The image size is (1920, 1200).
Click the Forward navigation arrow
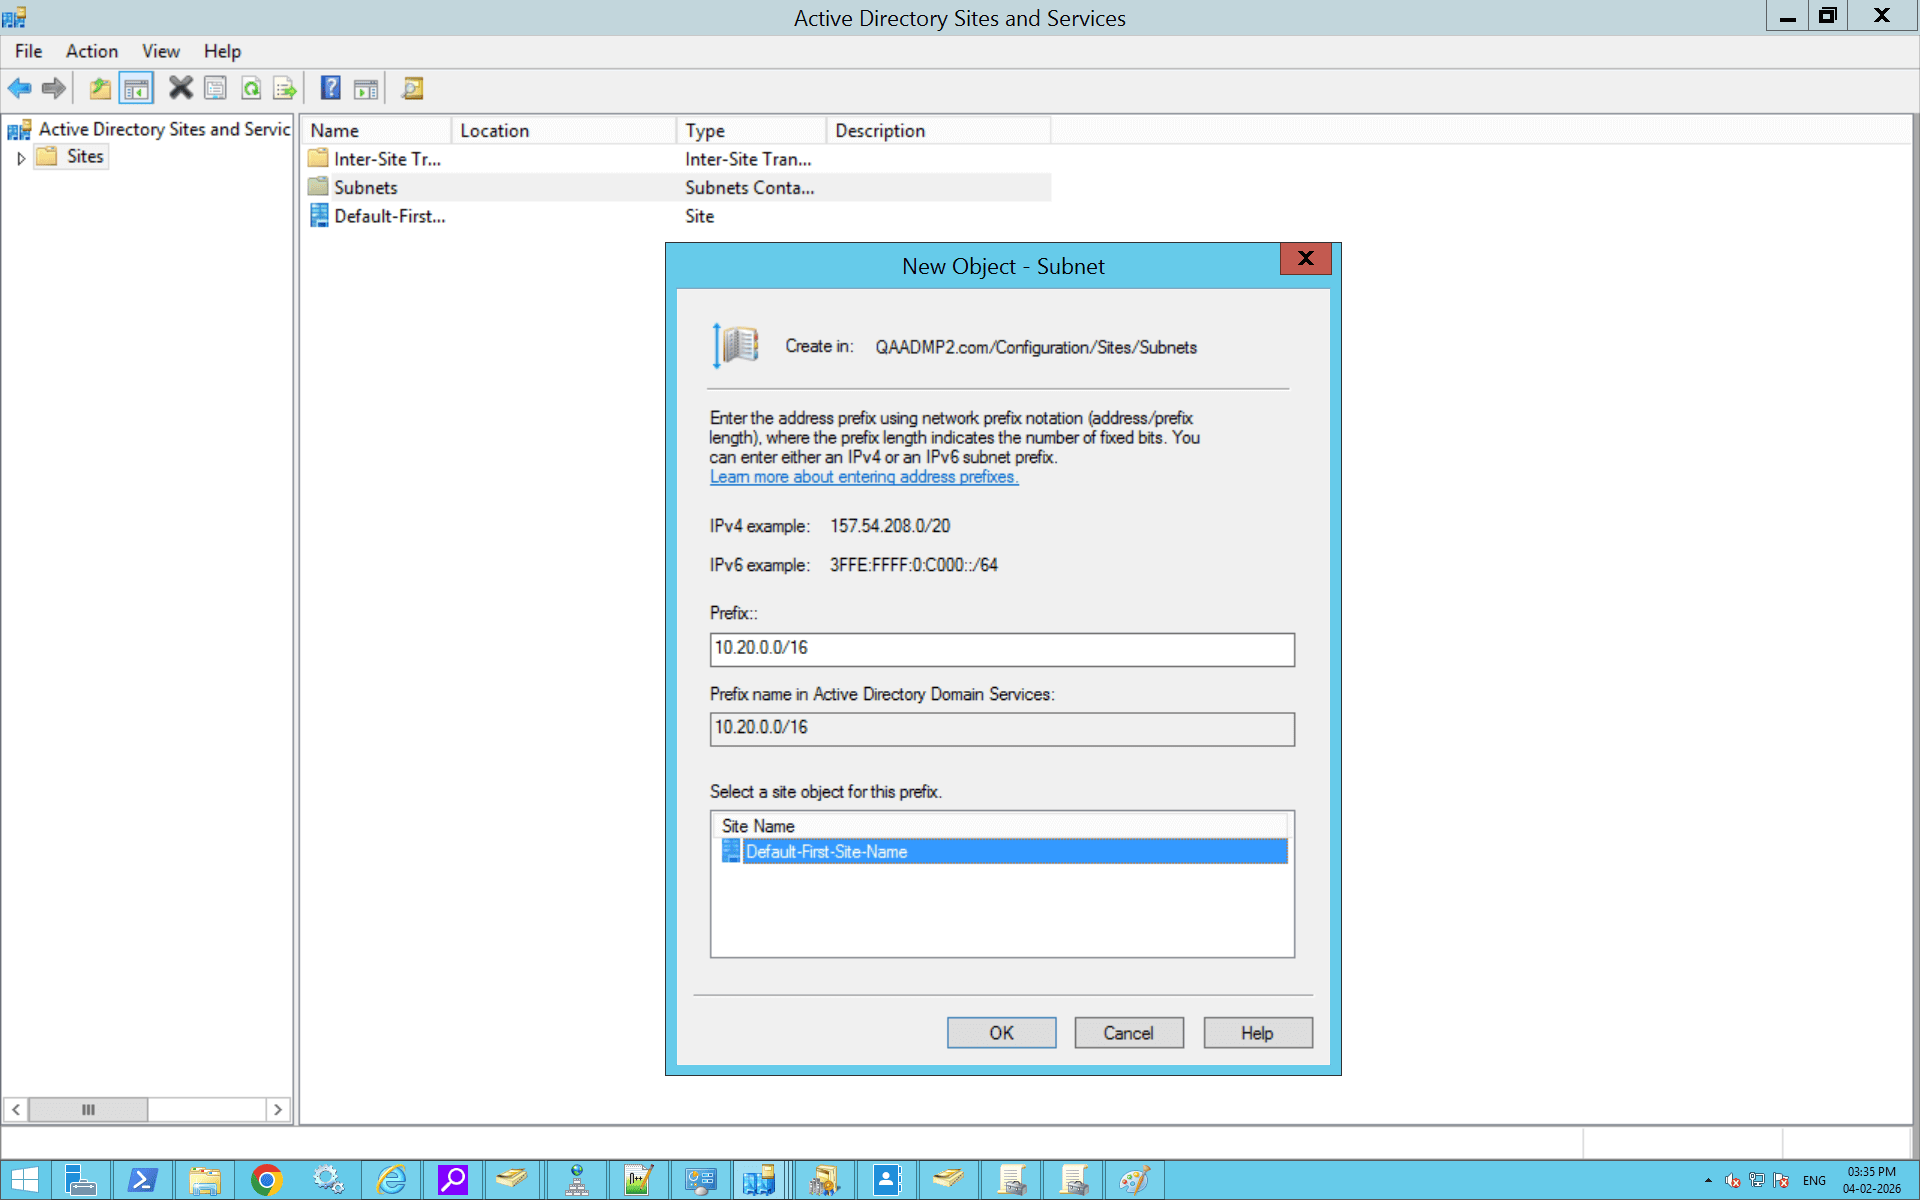tap(53, 88)
